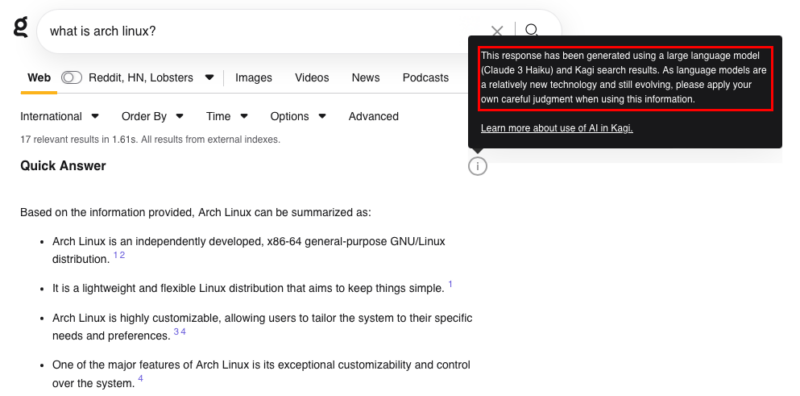This screenshot has height=396, width=800.
Task: Open citation 1 after 'keep things simple'
Action: 451,284
